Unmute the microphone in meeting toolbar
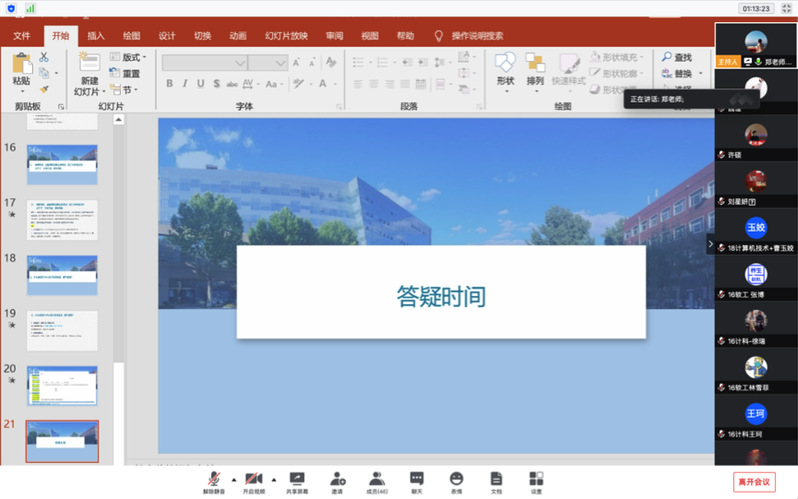 214,480
